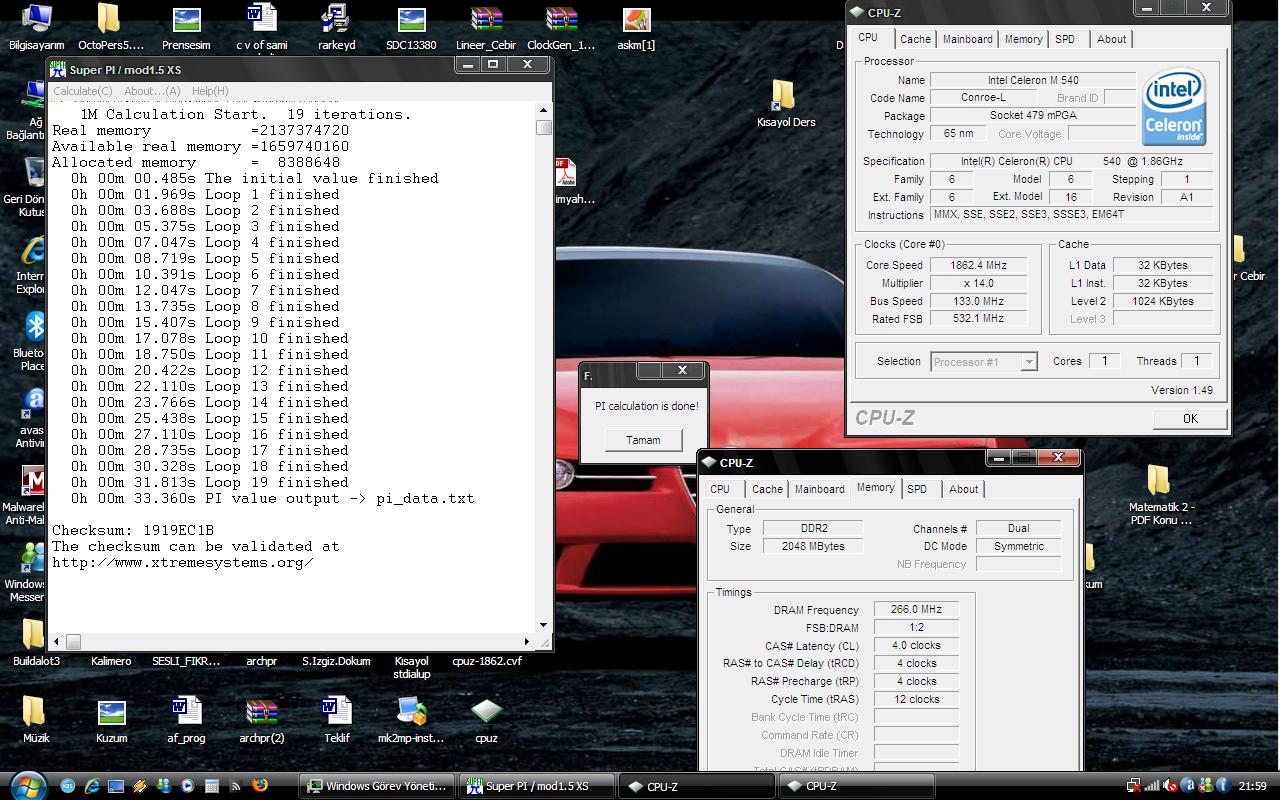Click Super PI scroll down arrow
The width and height of the screenshot is (1280, 800).
click(544, 624)
